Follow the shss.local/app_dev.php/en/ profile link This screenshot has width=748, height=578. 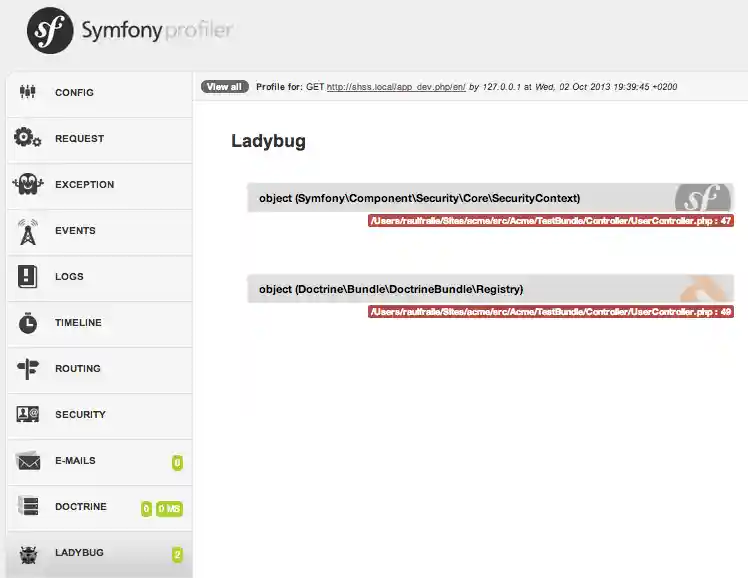pyautogui.click(x=396, y=87)
